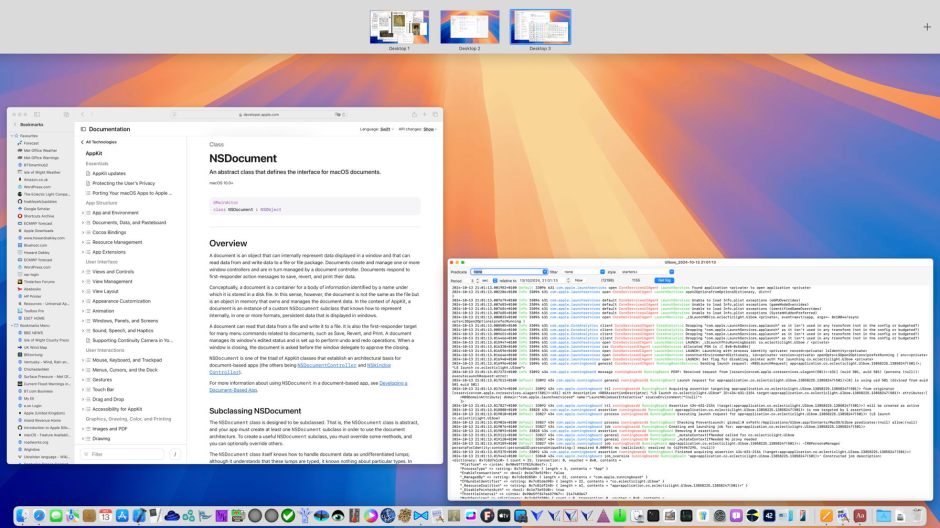Open Supporting Continuity Camera article
This screenshot has width=940, height=528.
point(132,340)
